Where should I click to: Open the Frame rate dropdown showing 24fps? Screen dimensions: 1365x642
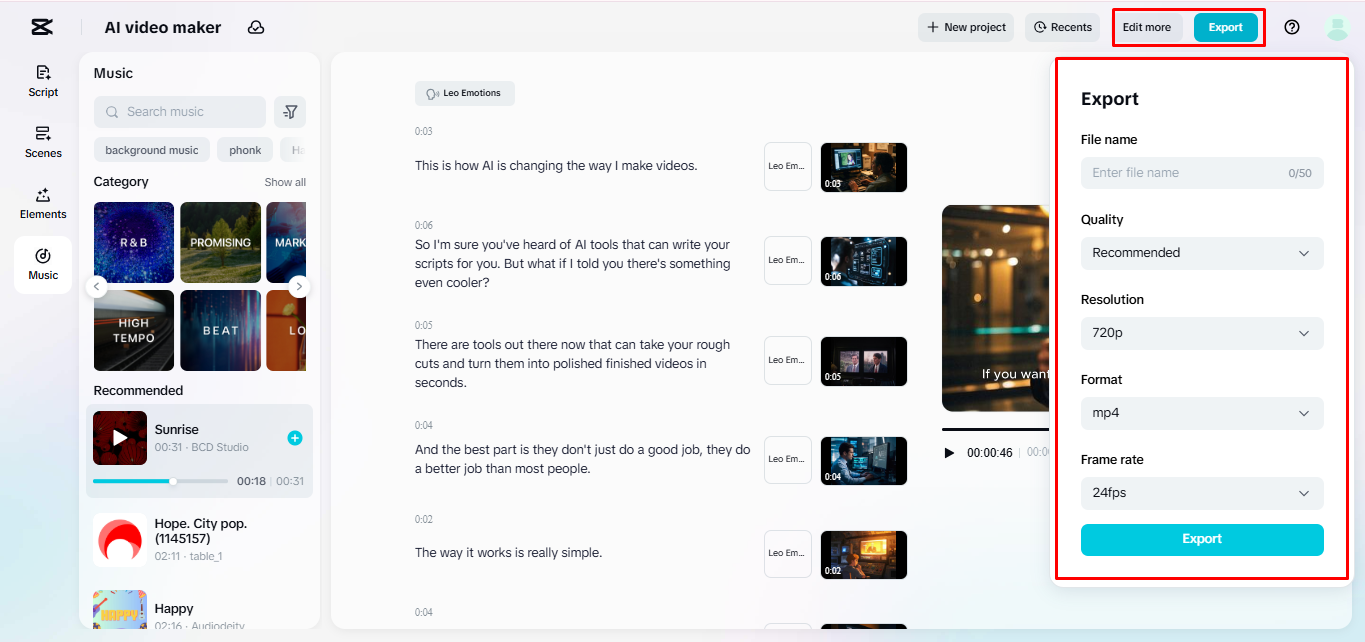1201,493
